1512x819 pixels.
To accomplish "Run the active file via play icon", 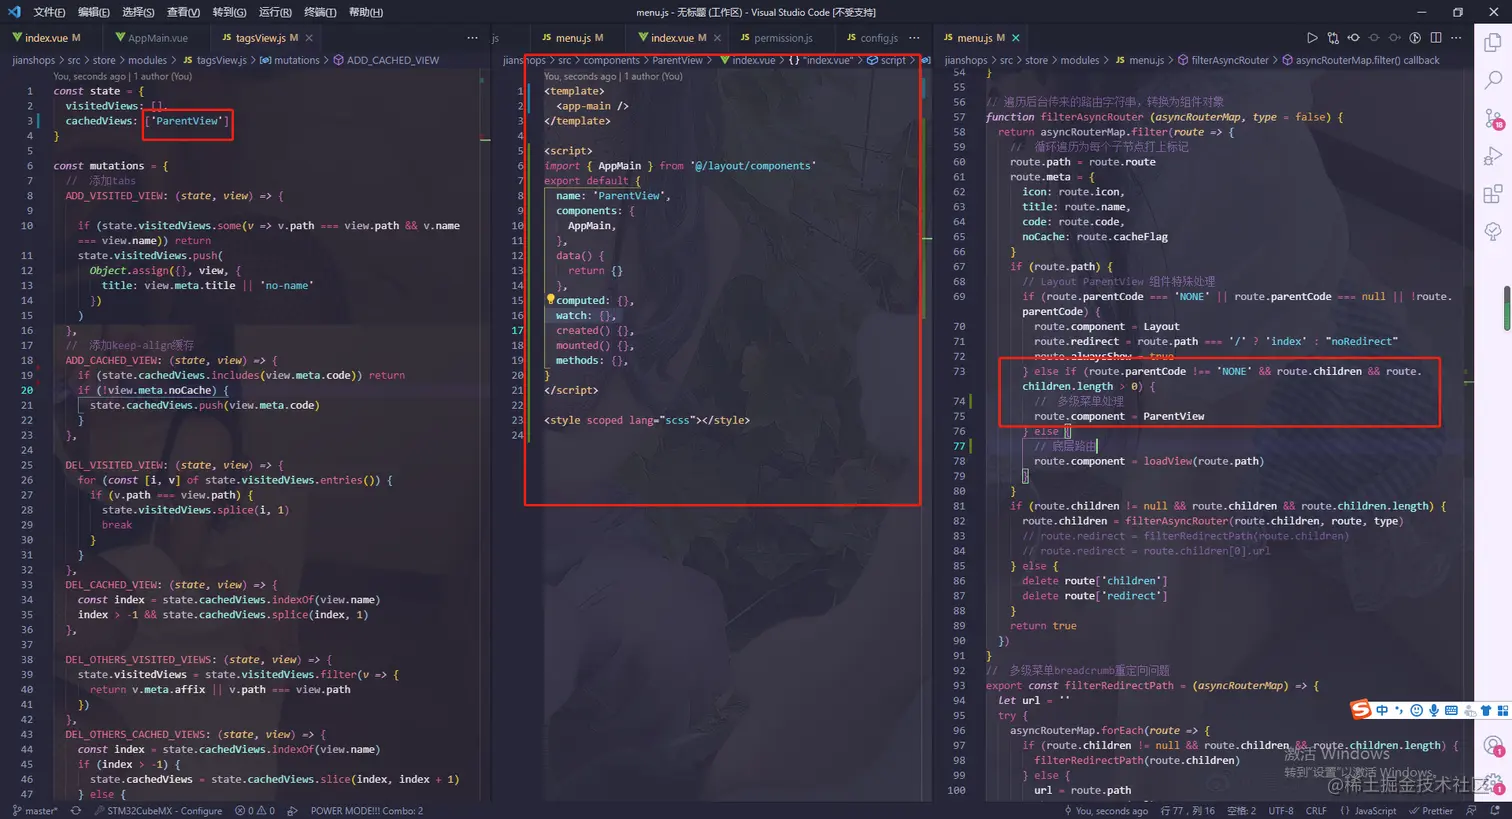I will point(1312,38).
